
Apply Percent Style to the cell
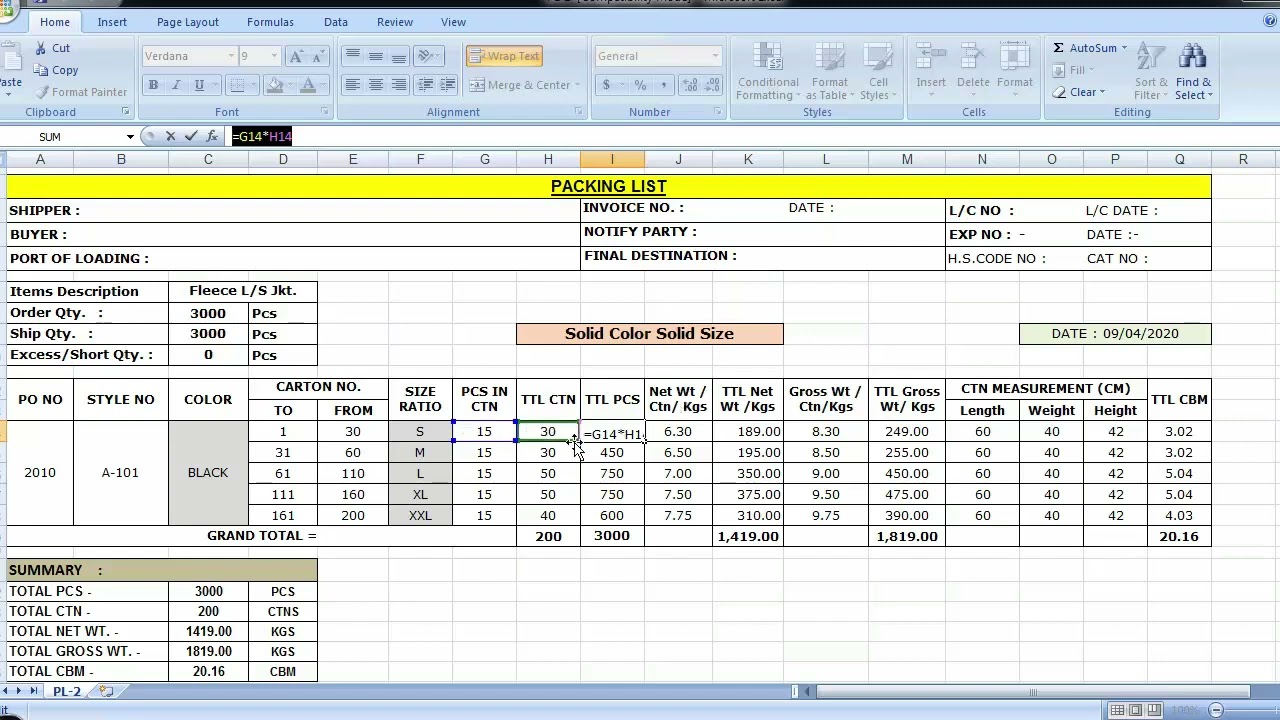click(x=640, y=85)
